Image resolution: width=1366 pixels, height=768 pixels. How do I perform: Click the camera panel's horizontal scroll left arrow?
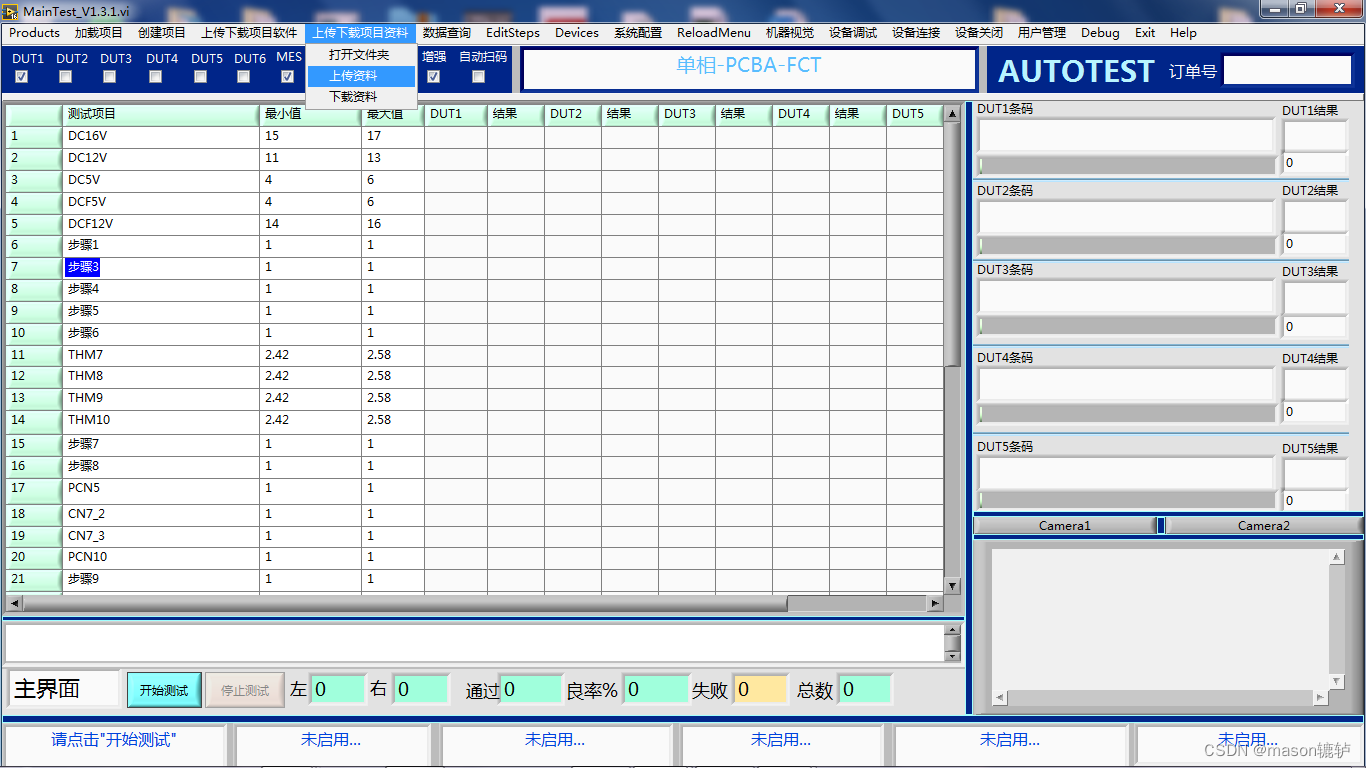[999, 697]
